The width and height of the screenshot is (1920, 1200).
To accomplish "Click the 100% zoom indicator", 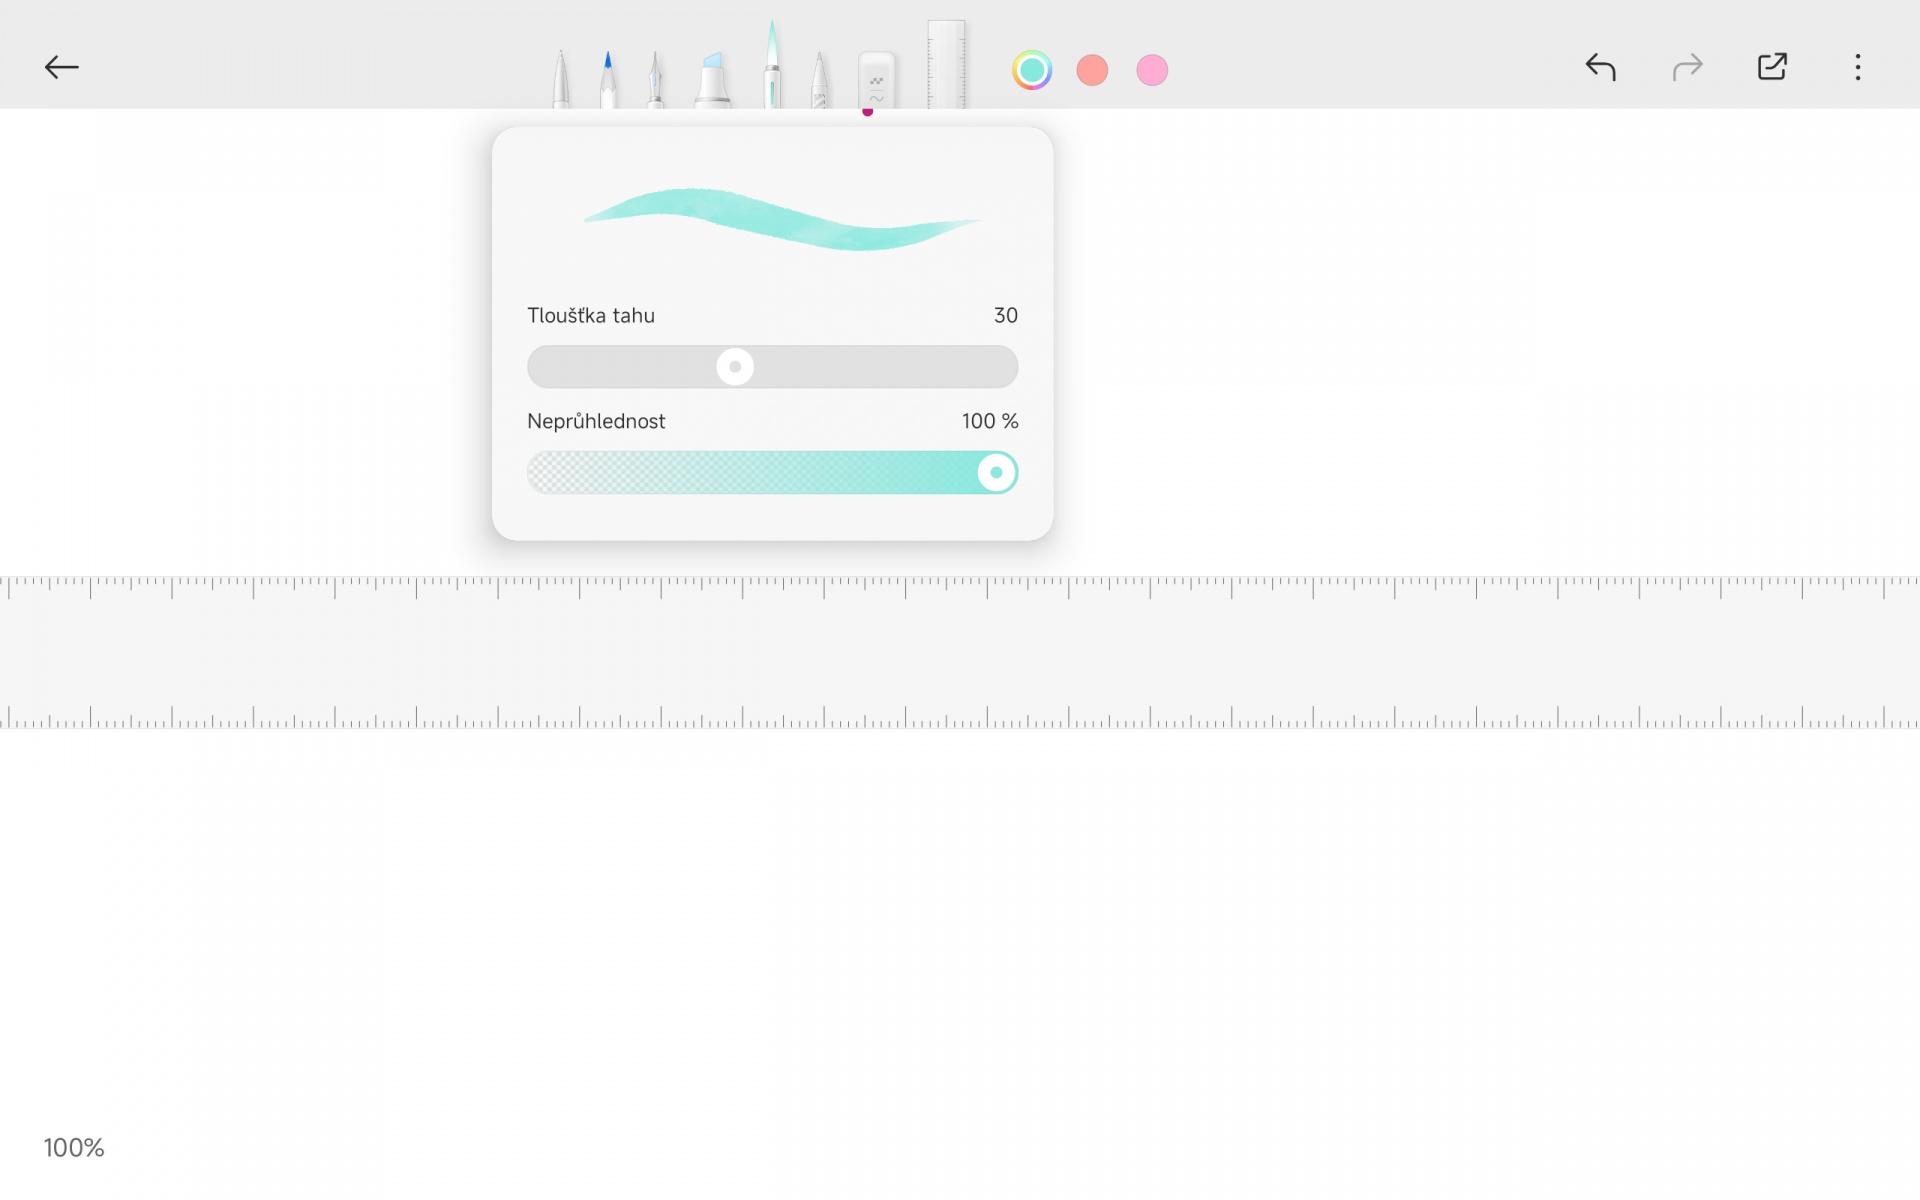I will 74,1148.
